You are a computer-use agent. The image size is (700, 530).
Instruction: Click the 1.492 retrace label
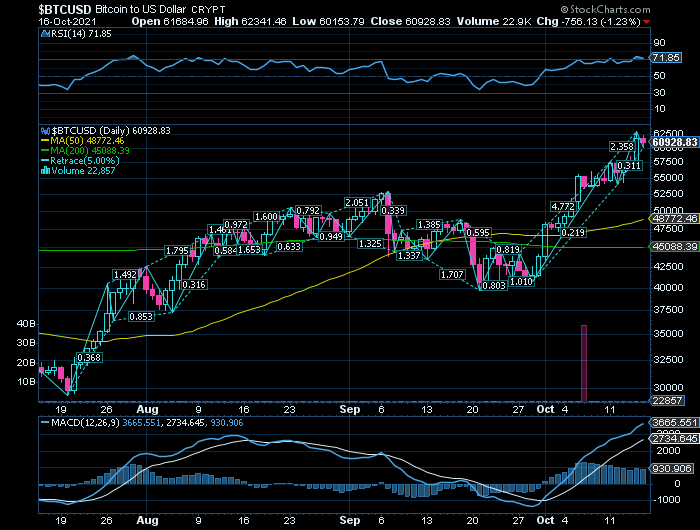(x=125, y=275)
